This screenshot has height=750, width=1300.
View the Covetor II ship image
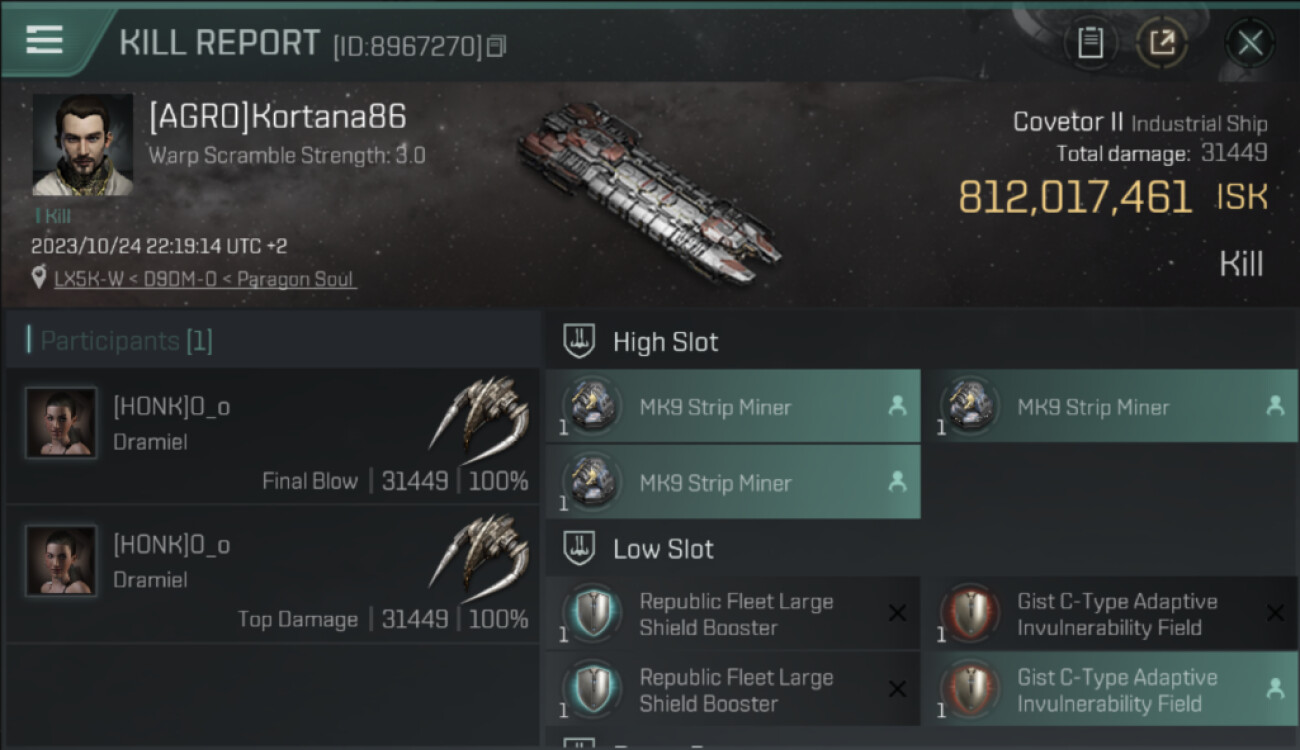[648, 192]
